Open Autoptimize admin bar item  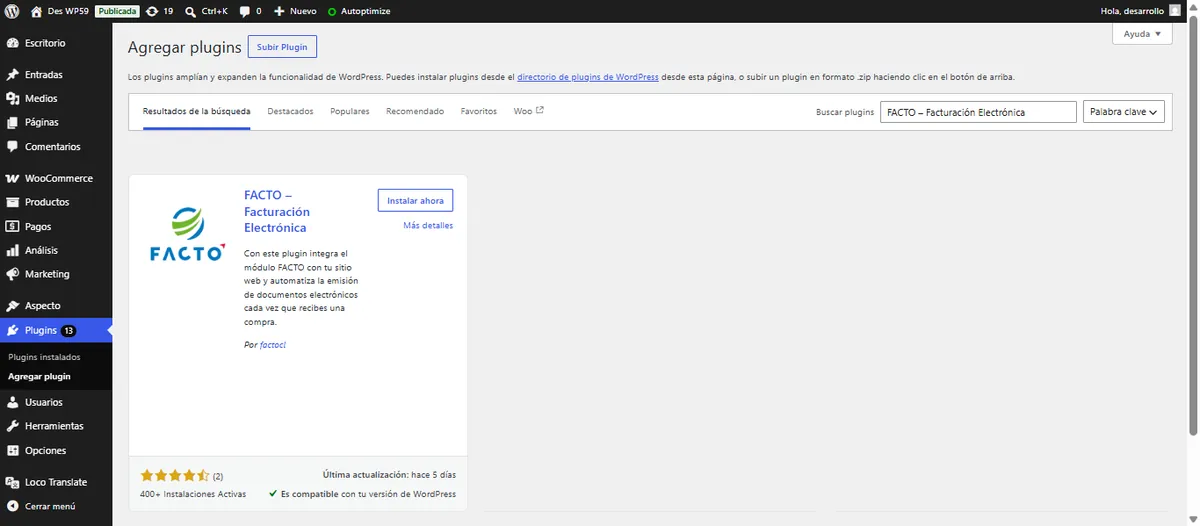359,11
